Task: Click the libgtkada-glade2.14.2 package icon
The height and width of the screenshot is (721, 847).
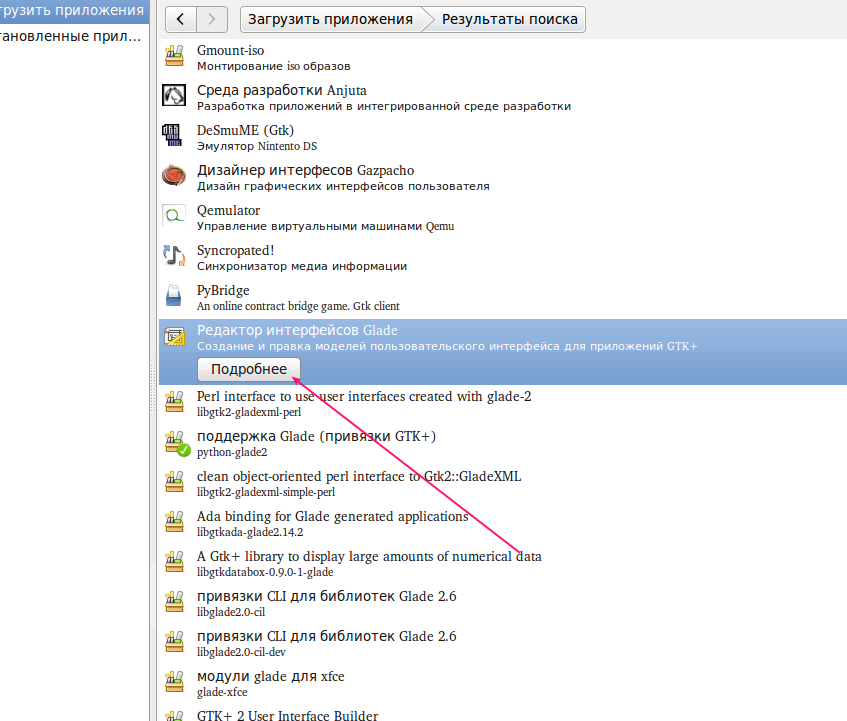Action: (x=174, y=522)
